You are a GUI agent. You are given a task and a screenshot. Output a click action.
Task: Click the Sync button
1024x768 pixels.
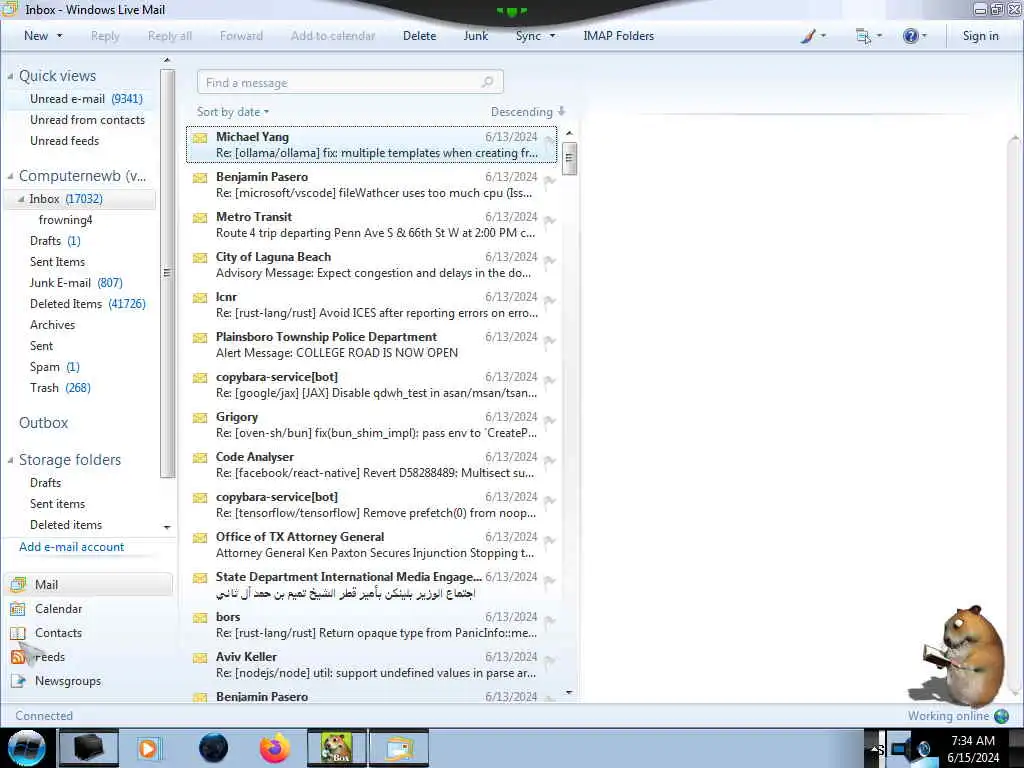pyautogui.click(x=528, y=36)
